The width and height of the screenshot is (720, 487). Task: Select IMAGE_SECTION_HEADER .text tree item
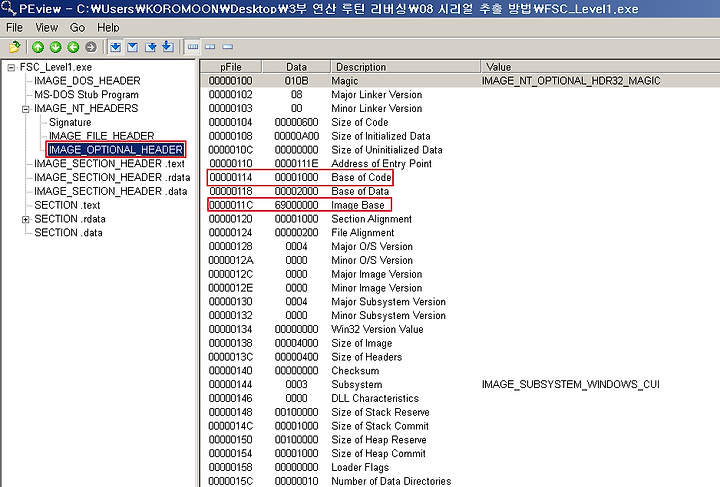click(109, 164)
